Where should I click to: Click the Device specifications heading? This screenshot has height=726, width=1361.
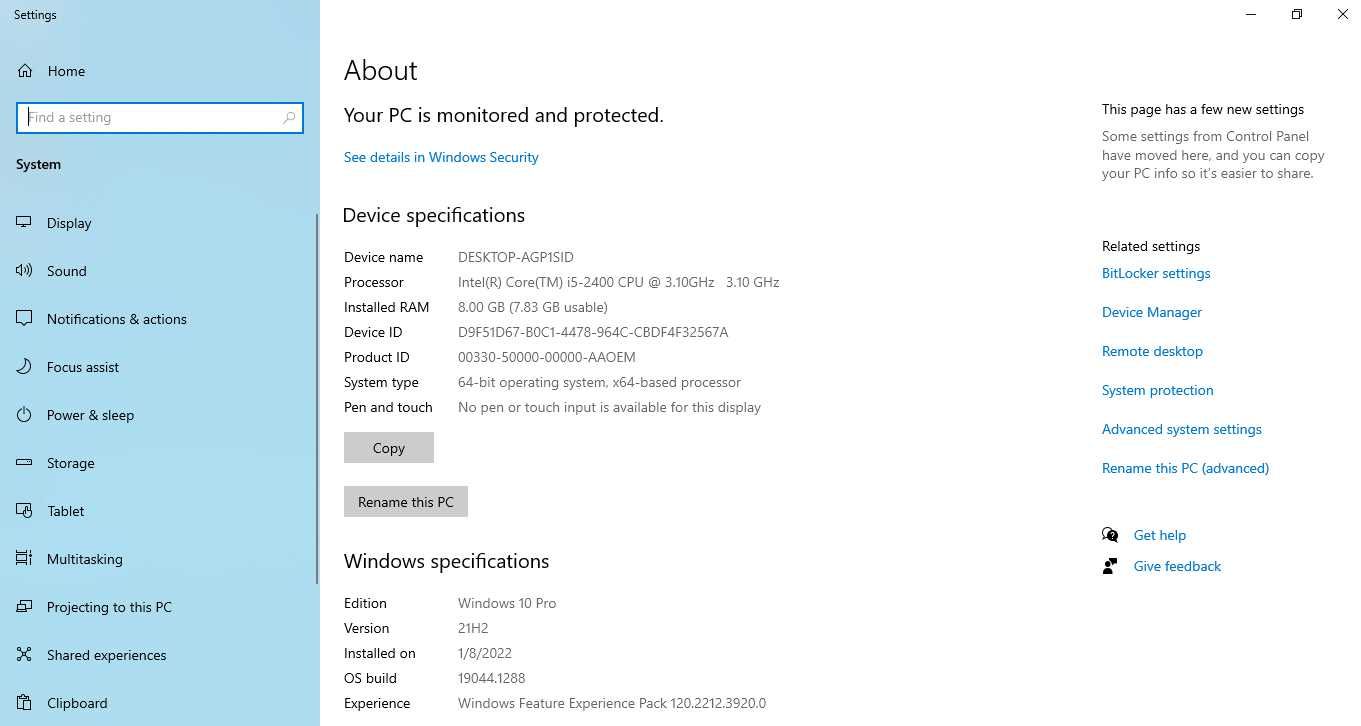coord(434,215)
